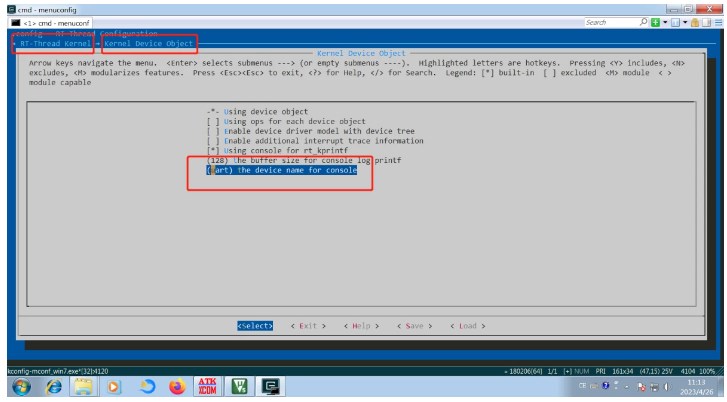
Task: Select 'Using device object' menu entry
Action: [x=257, y=112]
